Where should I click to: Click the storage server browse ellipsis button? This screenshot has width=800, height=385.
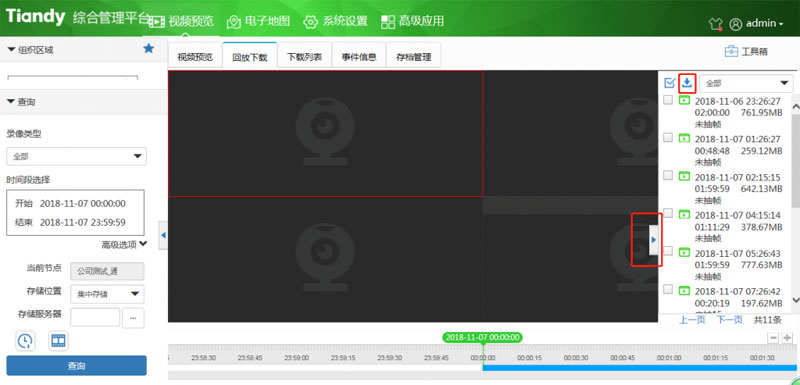[x=133, y=318]
